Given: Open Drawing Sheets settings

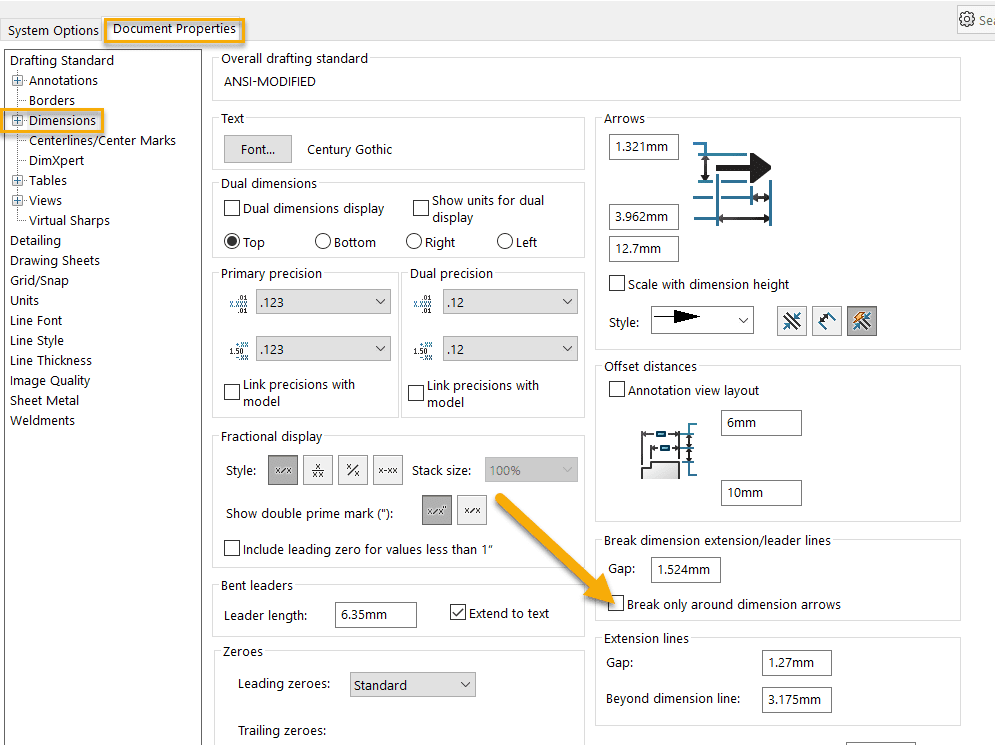Looking at the screenshot, I should click(x=55, y=260).
